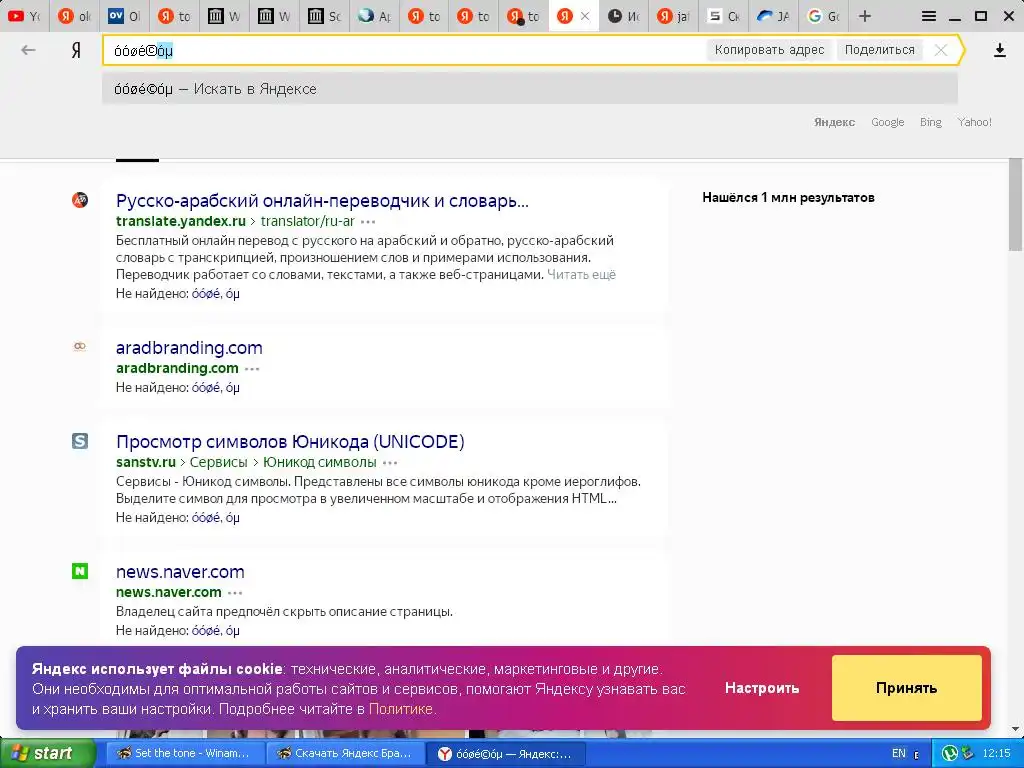Click the page vertical scrollbar thumb
Screen dimensions: 1024x768
pos(1016,204)
